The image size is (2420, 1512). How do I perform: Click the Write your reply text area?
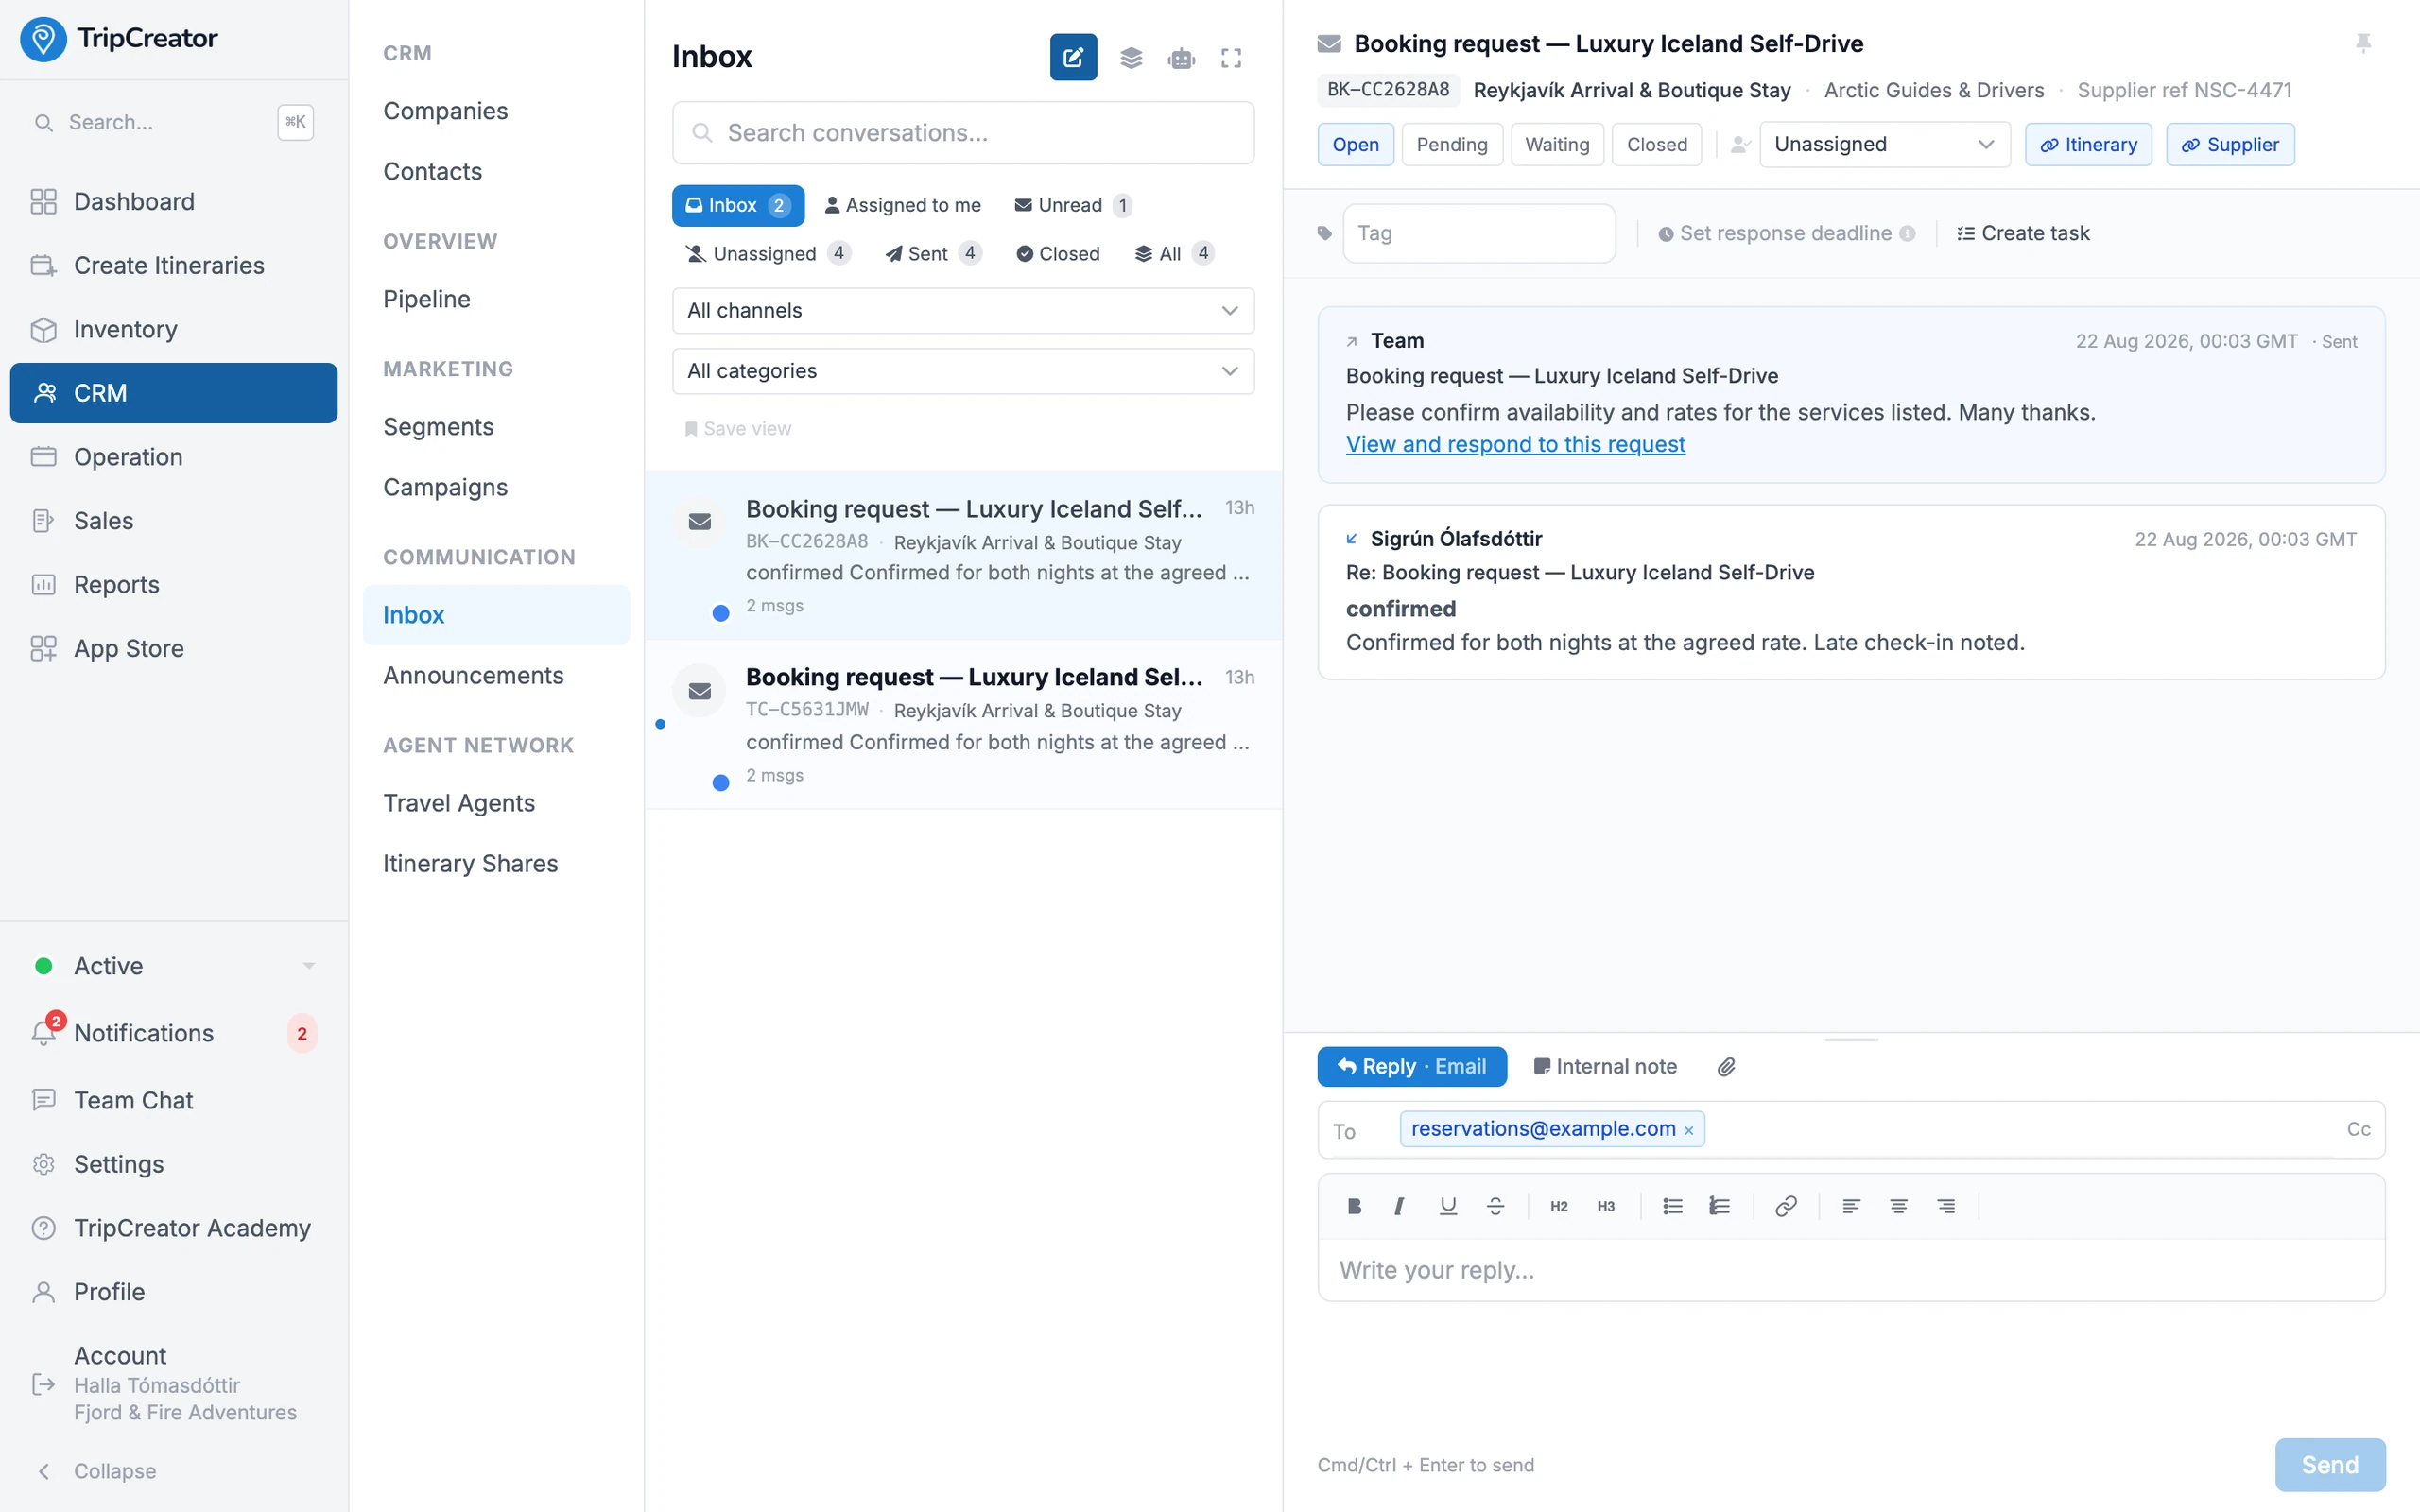1851,1270
